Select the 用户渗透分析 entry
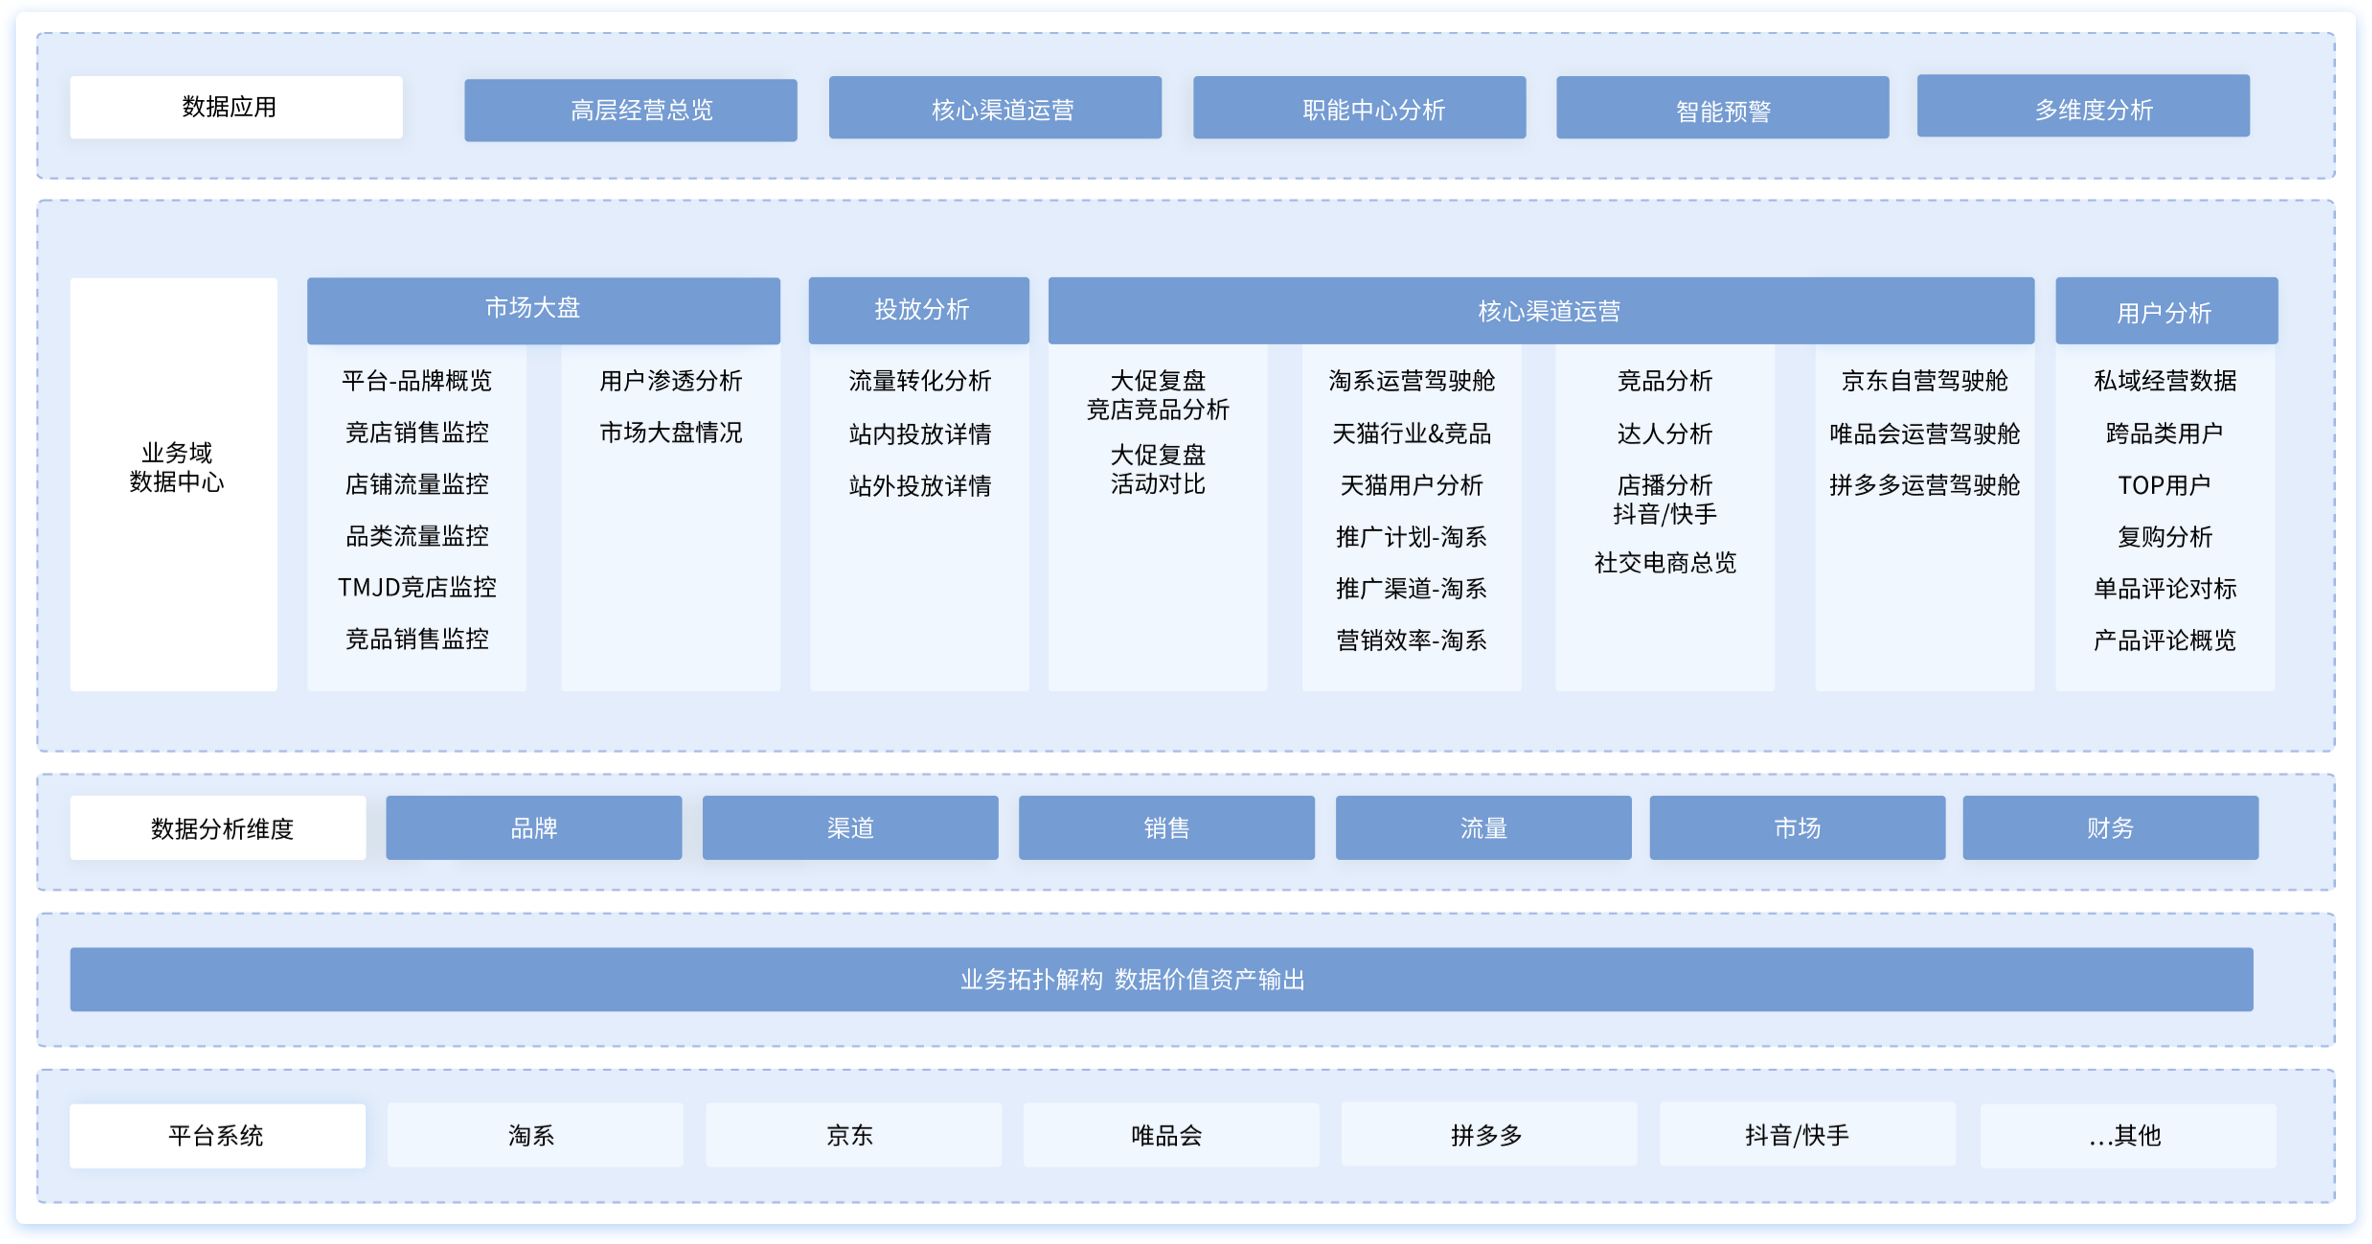The image size is (2372, 1244). click(670, 381)
